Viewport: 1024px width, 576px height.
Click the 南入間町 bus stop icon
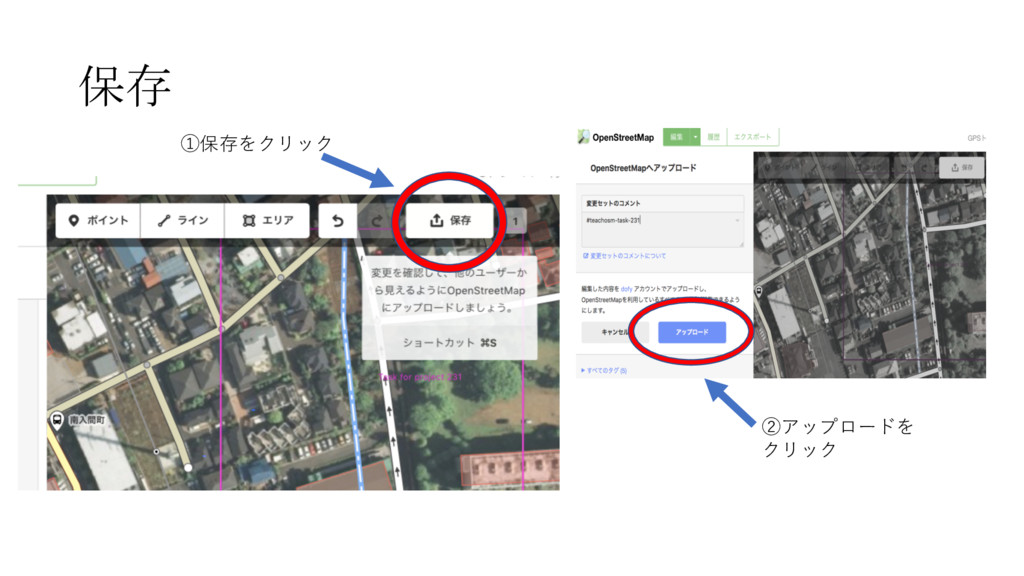click(x=57, y=420)
